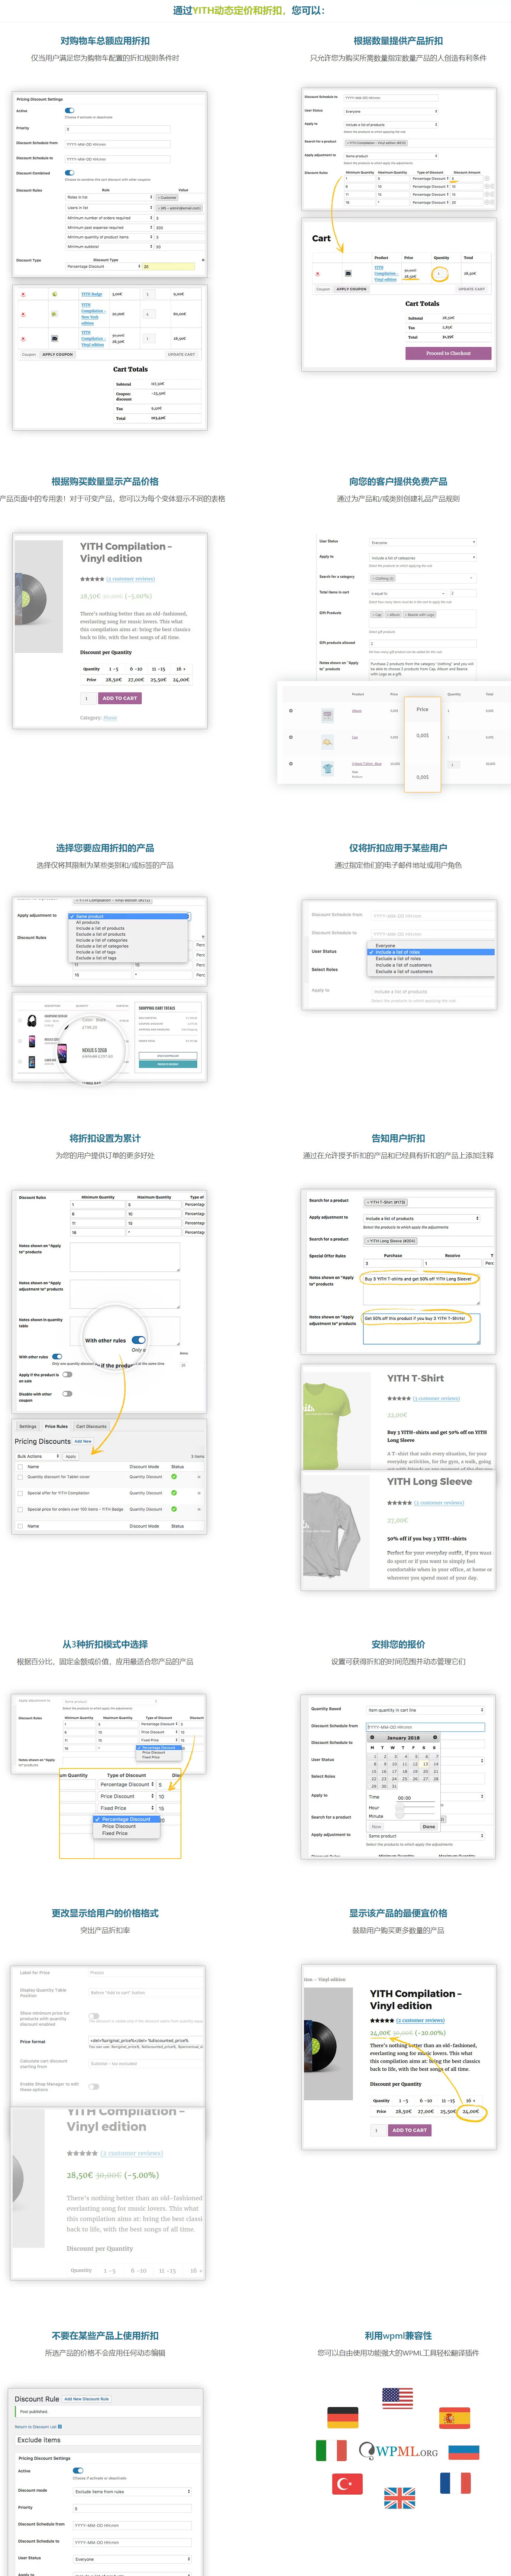
Task: Toggle Disable with other coupon switch
Action: point(67,1393)
